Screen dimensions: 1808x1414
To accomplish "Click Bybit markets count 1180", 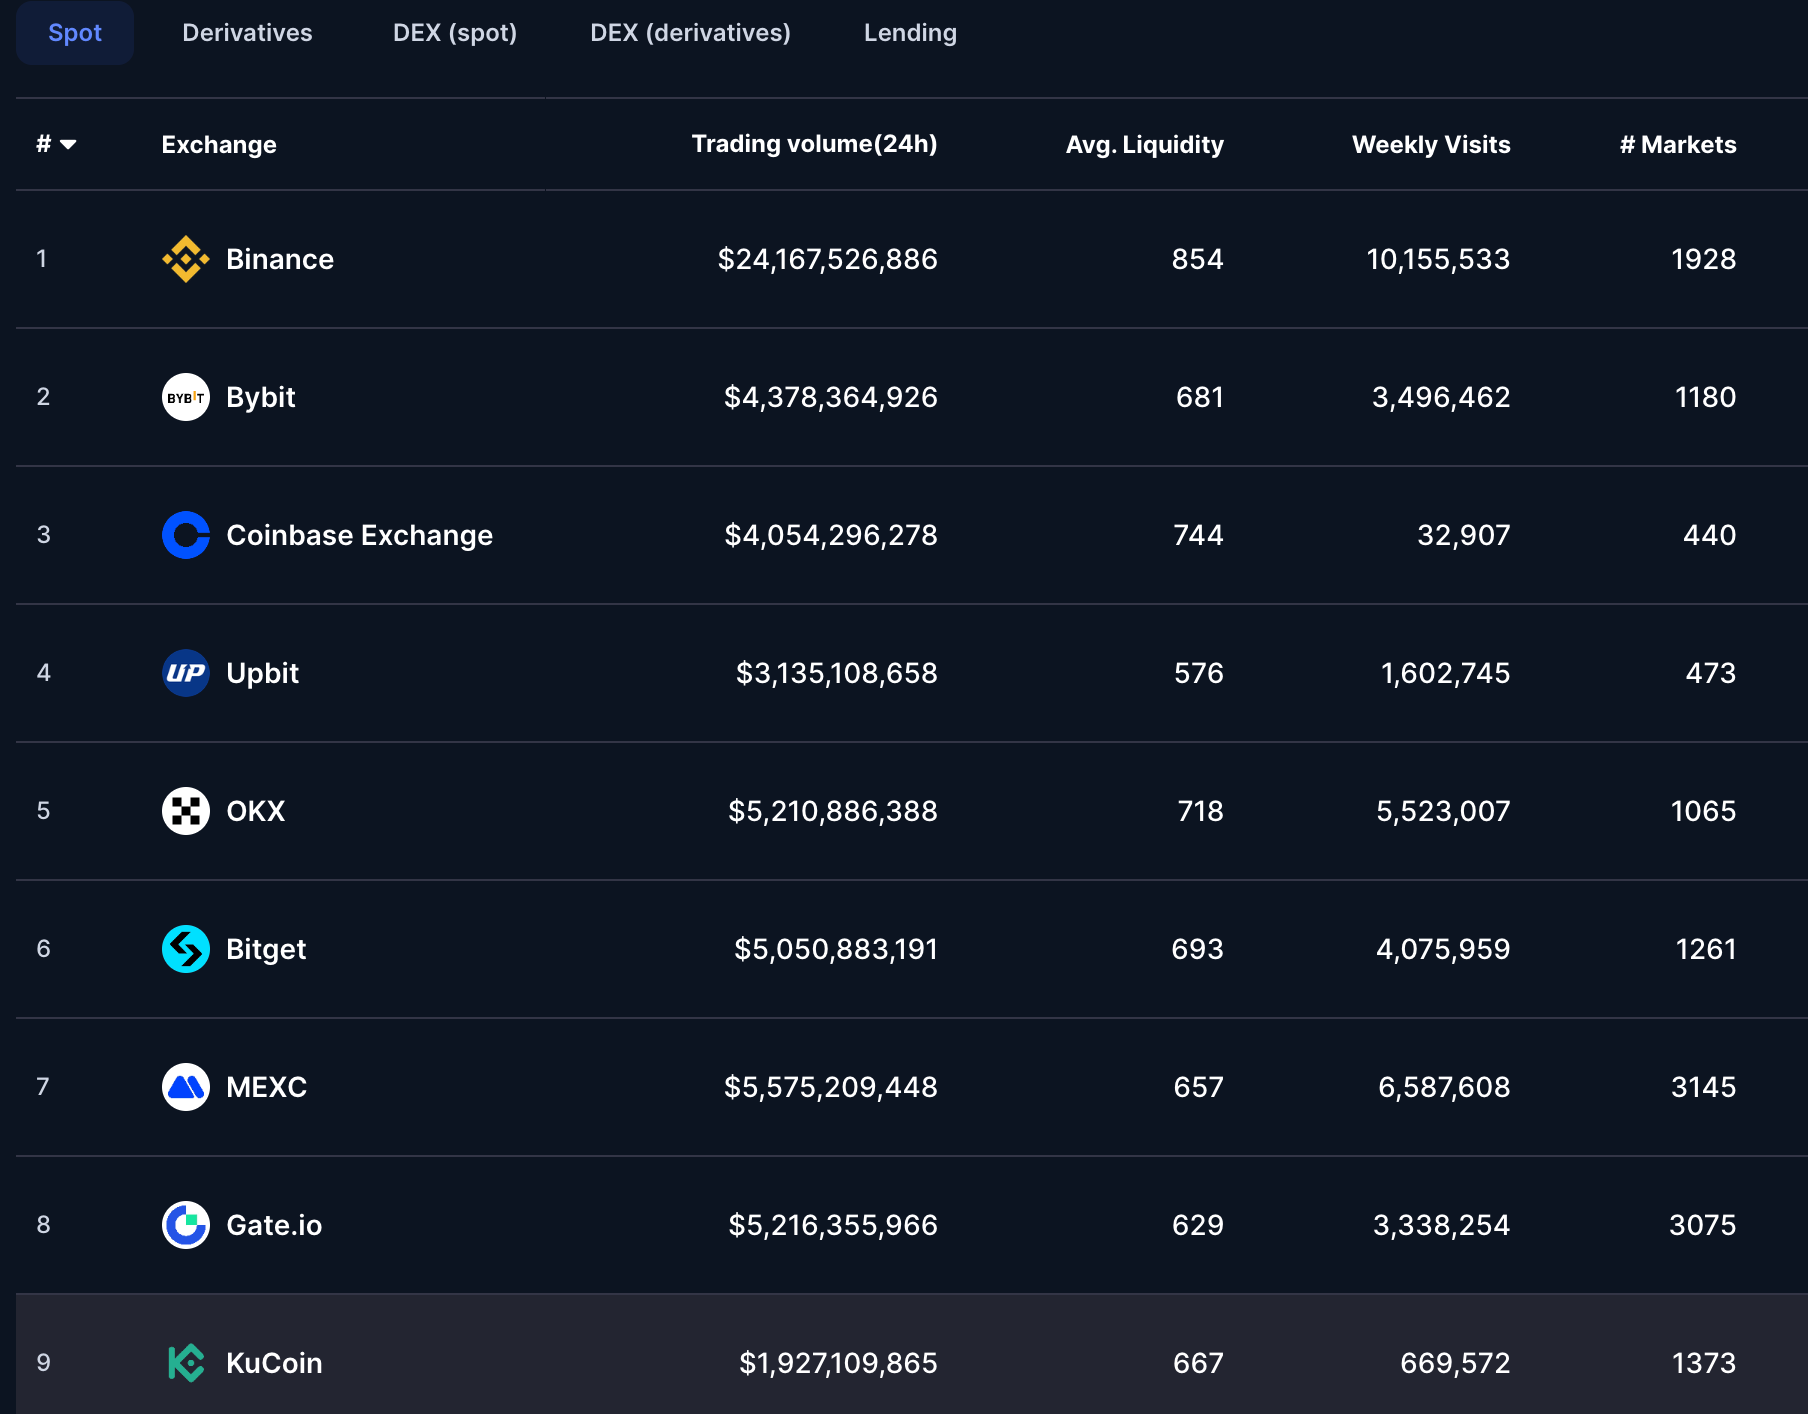I will click(x=1706, y=397).
